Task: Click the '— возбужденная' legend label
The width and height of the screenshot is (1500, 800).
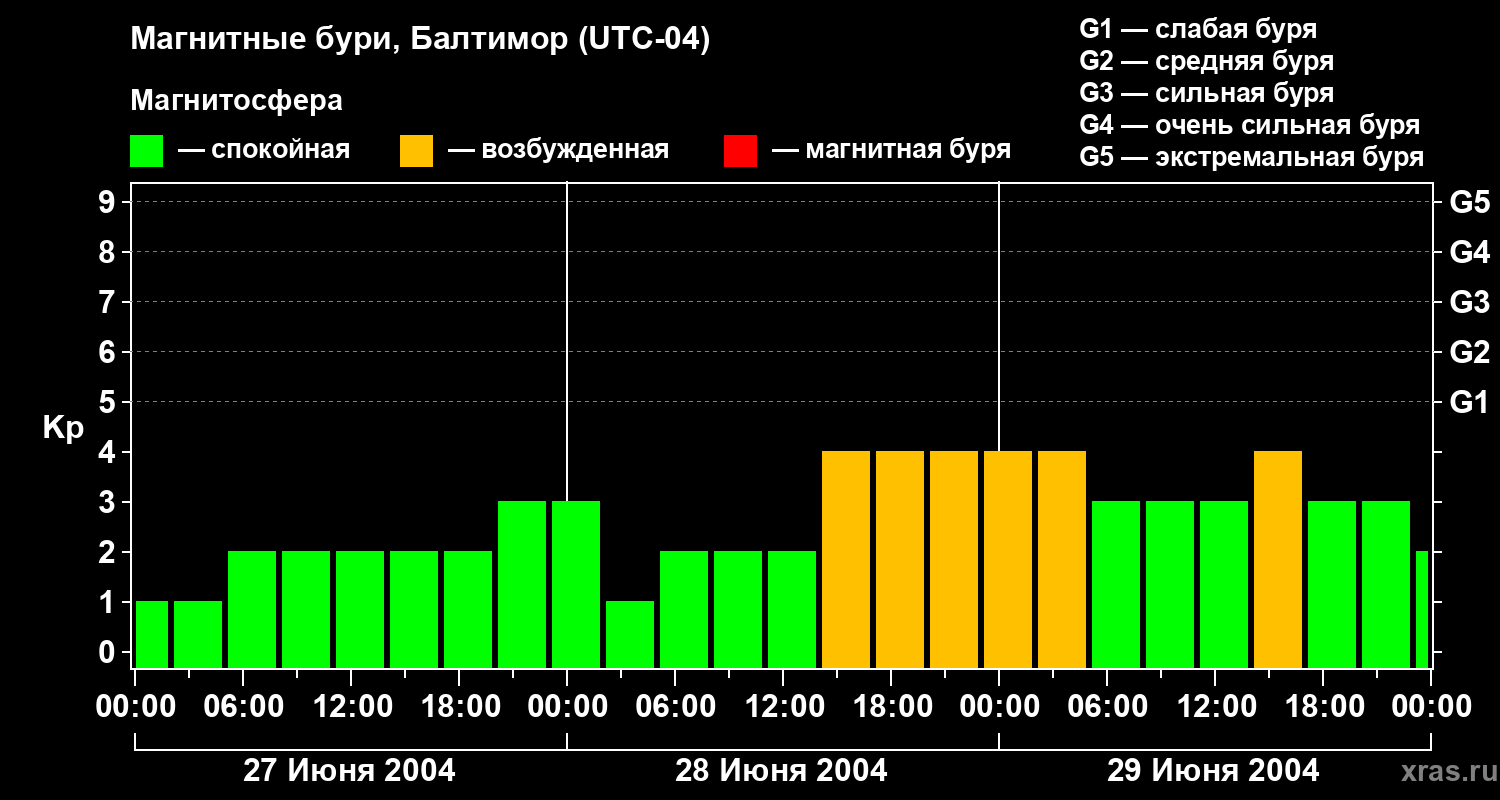Action: click(x=558, y=150)
